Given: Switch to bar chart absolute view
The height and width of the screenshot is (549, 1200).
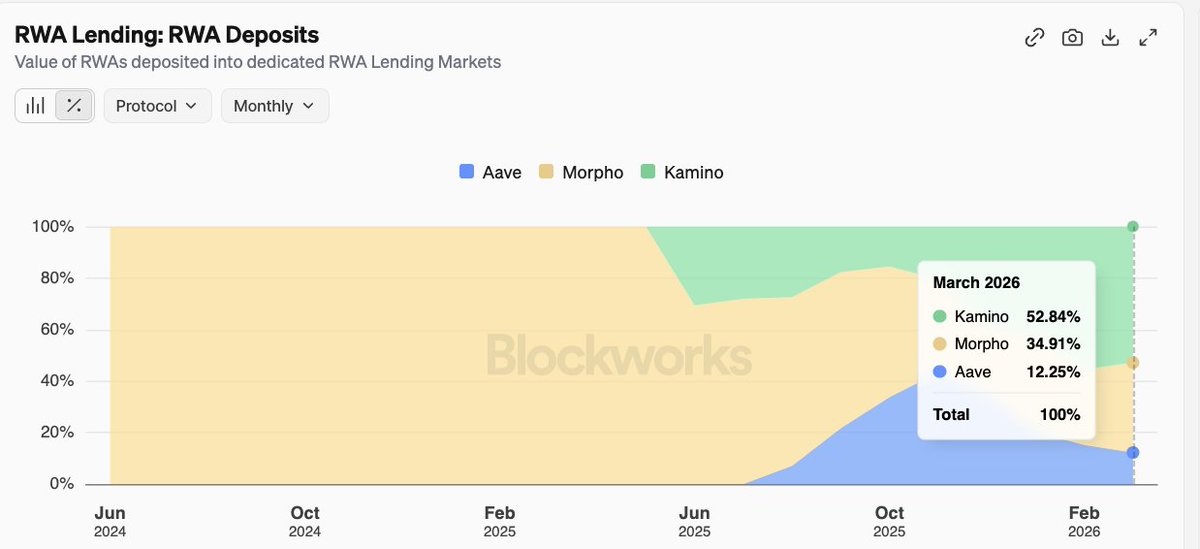Looking at the screenshot, I should click(36, 105).
